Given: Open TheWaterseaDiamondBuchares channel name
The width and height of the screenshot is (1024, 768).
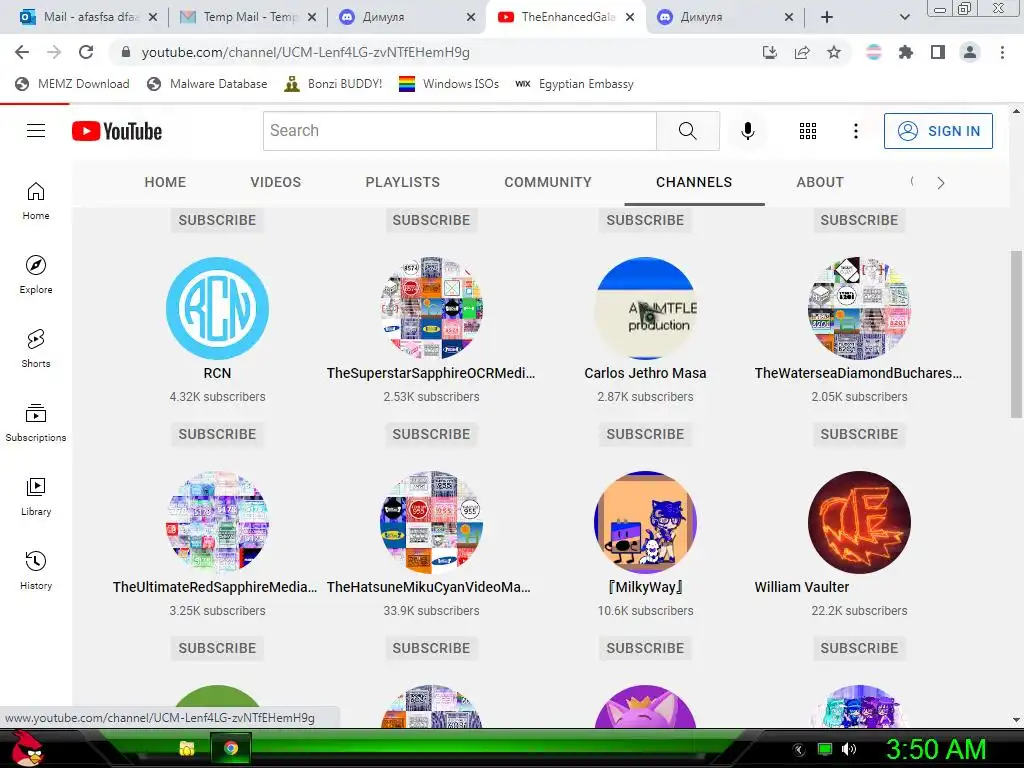Looking at the screenshot, I should pos(858,373).
